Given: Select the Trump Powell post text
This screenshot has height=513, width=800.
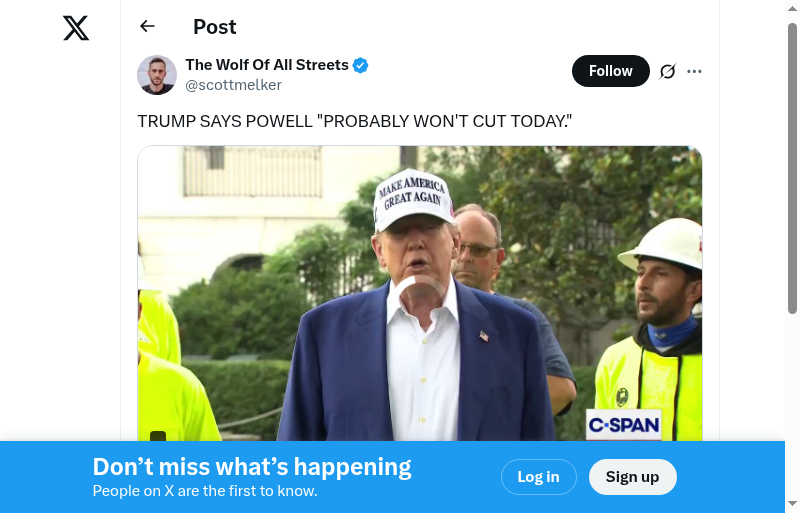Looking at the screenshot, I should click(355, 121).
